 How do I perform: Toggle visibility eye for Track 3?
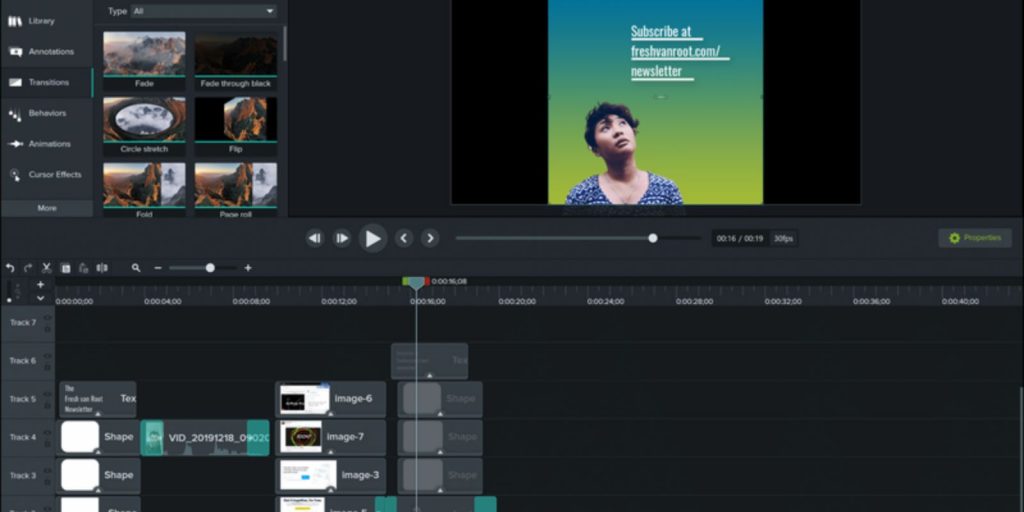pos(48,472)
